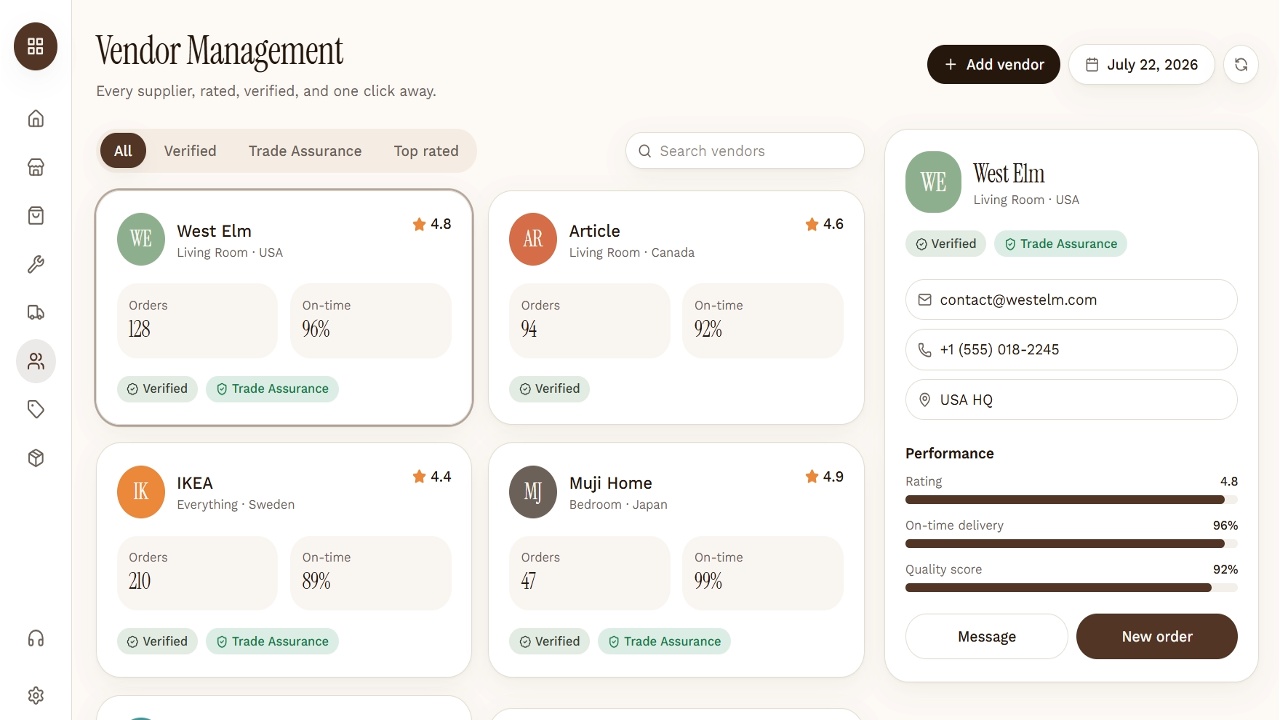Open the package box icon in the sidebar
The height and width of the screenshot is (720, 1280).
36,458
